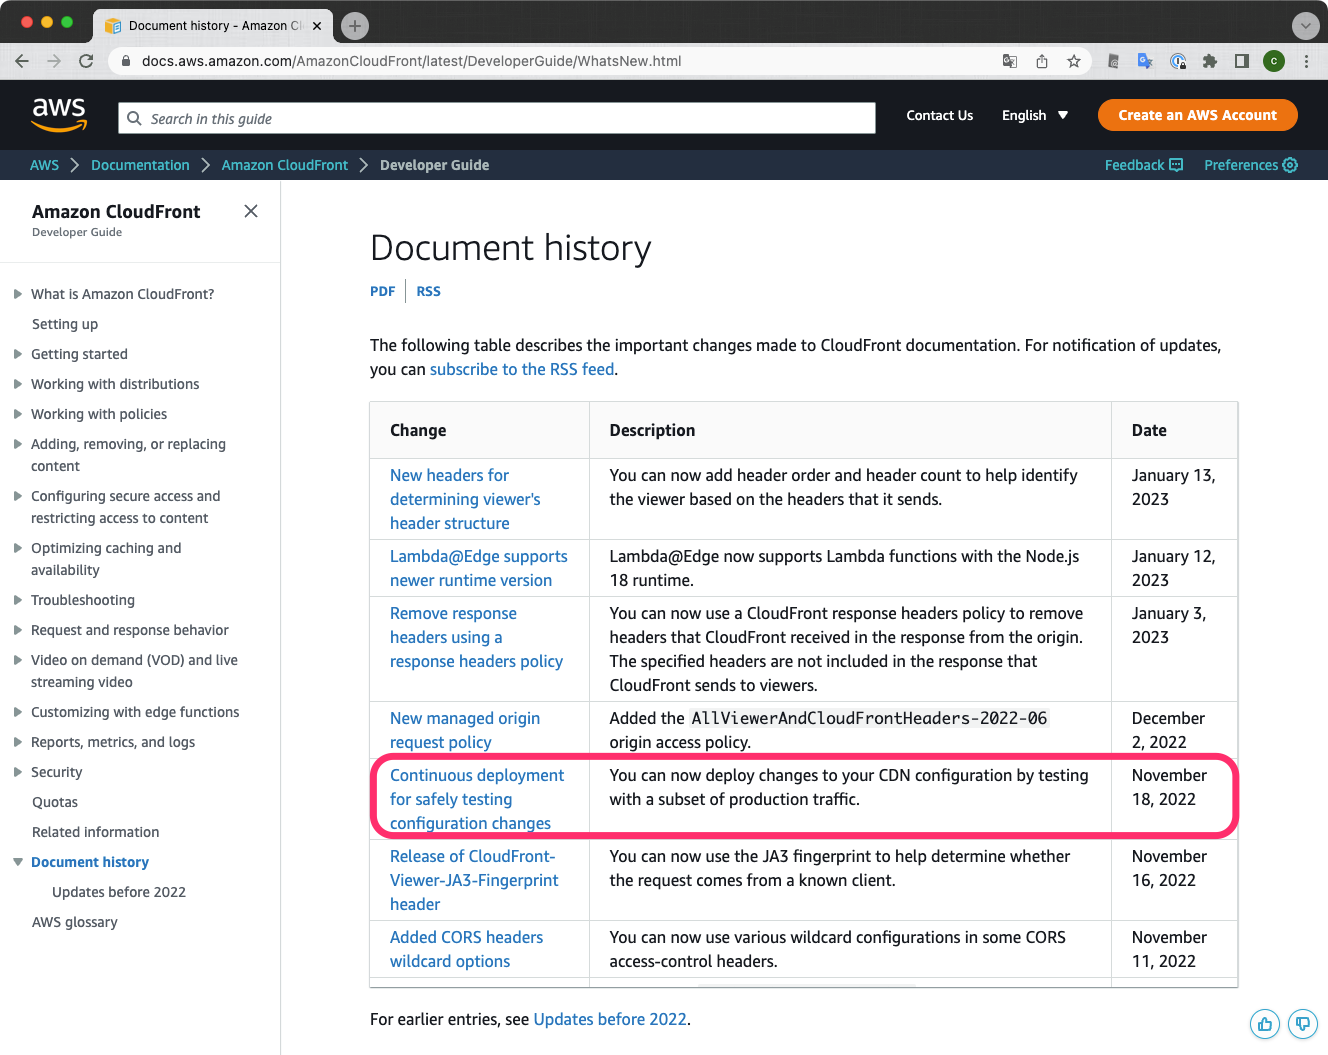Open Remove response headers using a response headers policy

[476, 637]
